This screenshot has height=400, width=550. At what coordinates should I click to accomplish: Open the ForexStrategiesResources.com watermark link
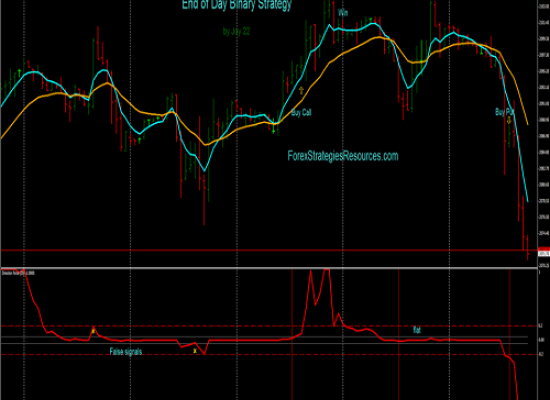click(343, 156)
